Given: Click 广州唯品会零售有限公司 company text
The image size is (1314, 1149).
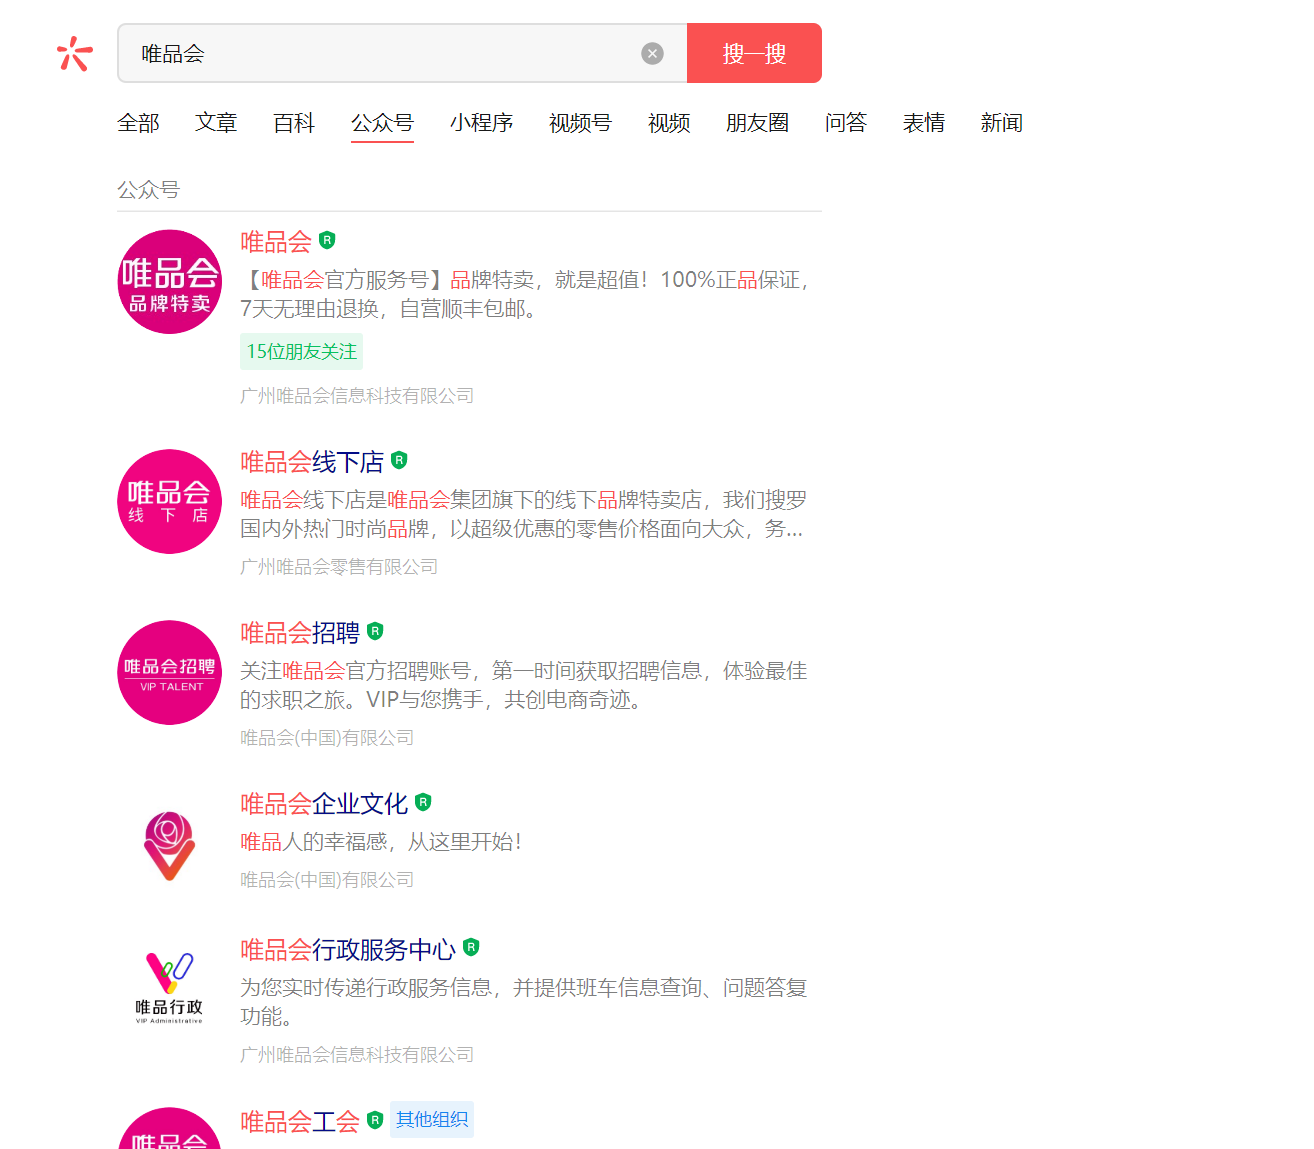Looking at the screenshot, I should click(x=339, y=567).
